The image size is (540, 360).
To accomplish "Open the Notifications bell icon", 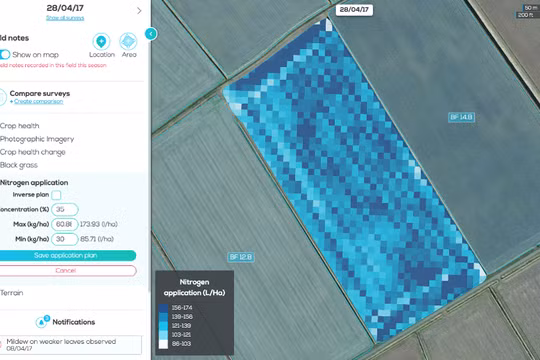I will click(x=42, y=322).
